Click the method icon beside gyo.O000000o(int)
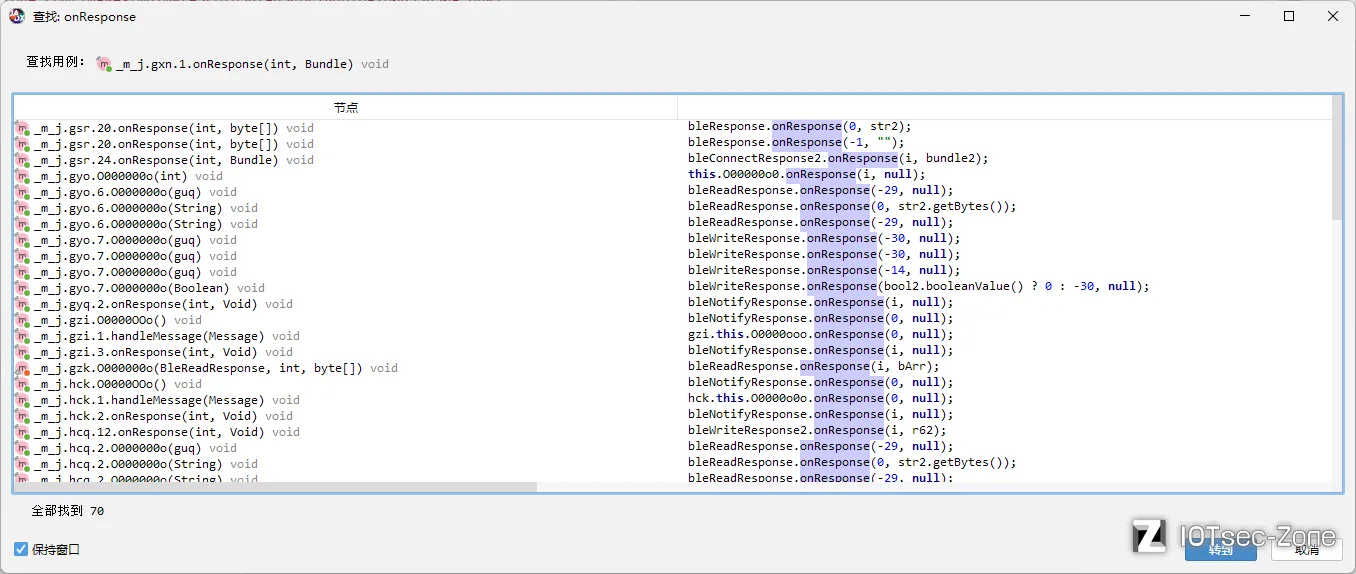This screenshot has width=1356, height=574. pyautogui.click(x=23, y=176)
